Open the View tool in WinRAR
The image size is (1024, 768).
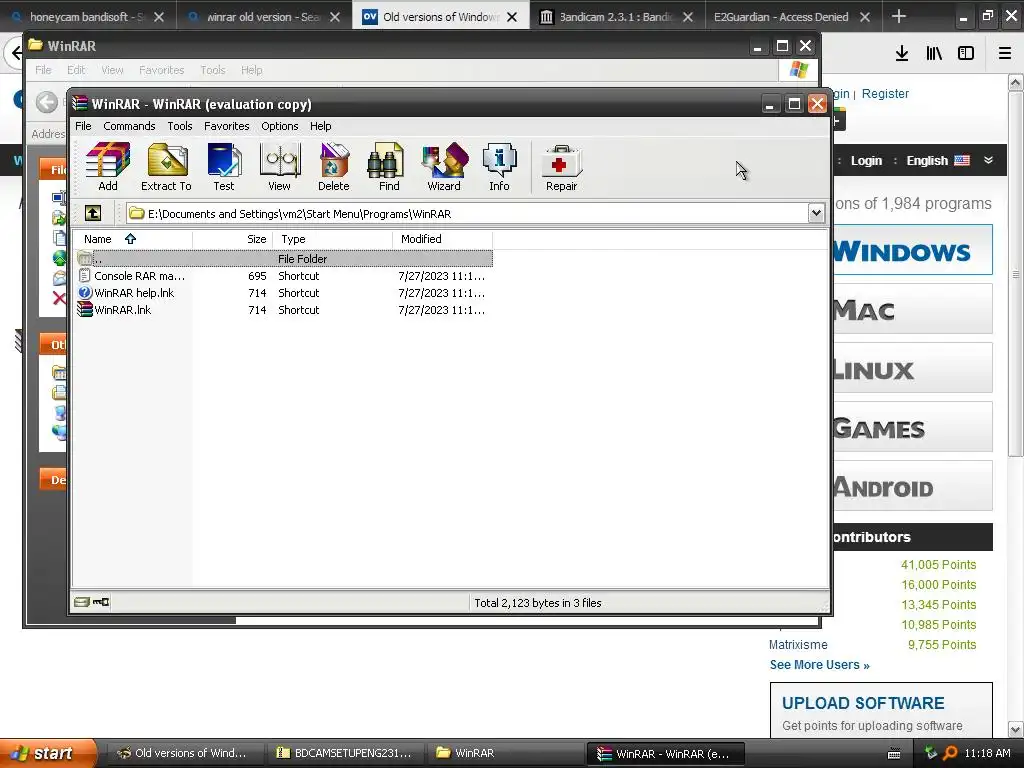280,167
